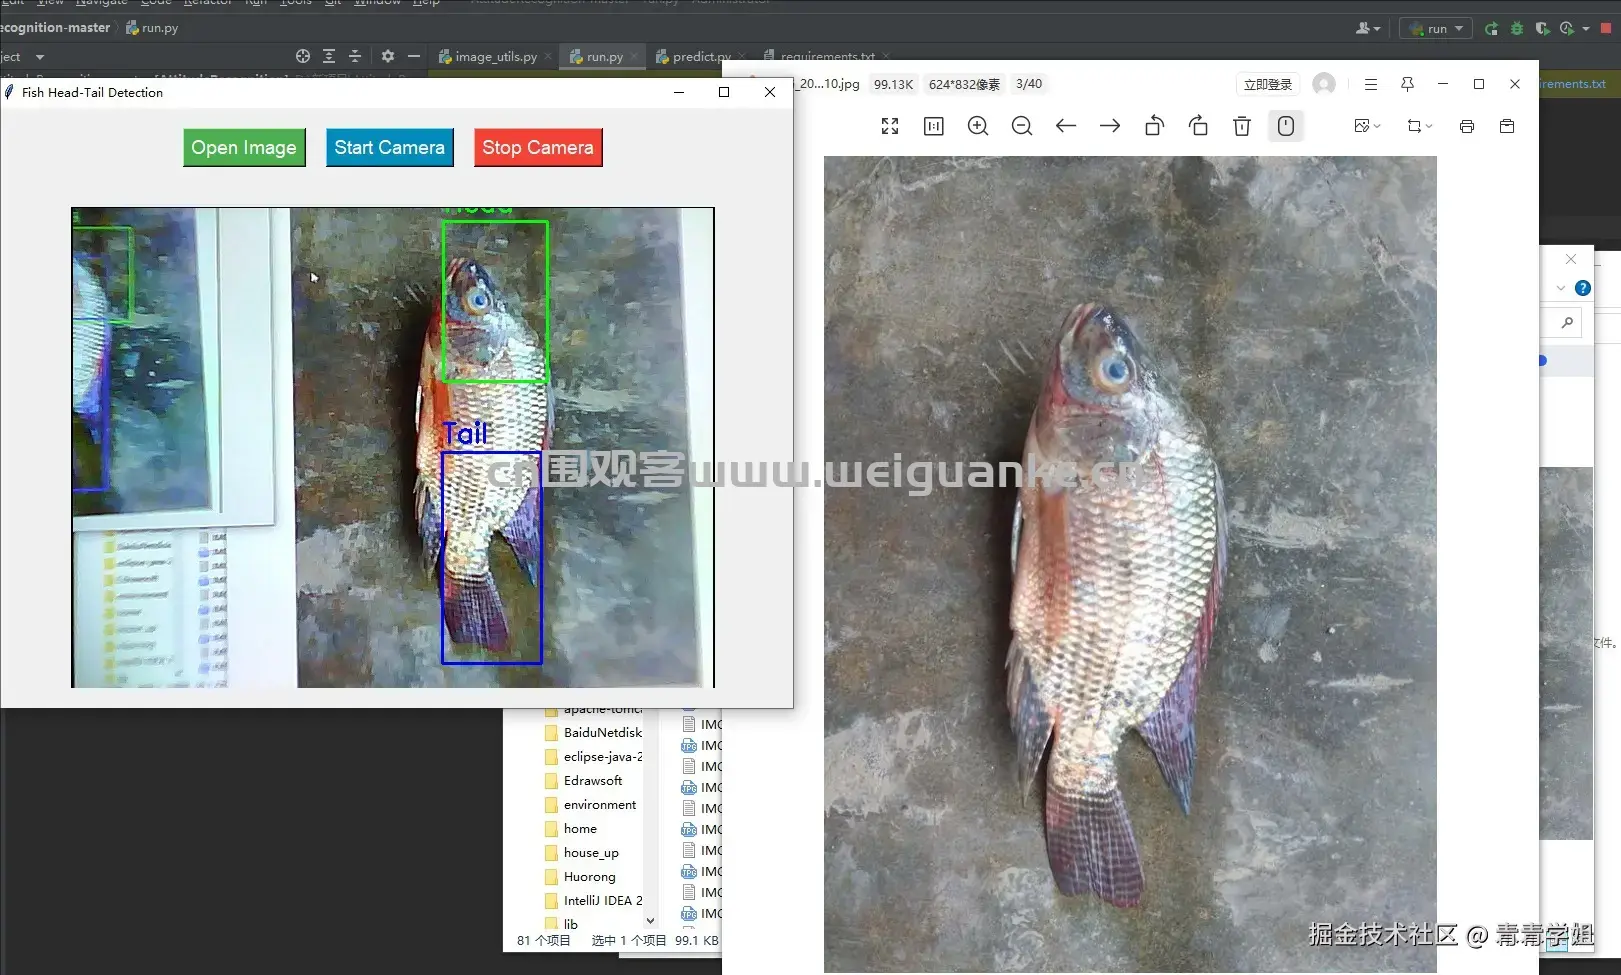Pin the image viewer window on top
The height and width of the screenshot is (975, 1621).
pyautogui.click(x=1407, y=84)
